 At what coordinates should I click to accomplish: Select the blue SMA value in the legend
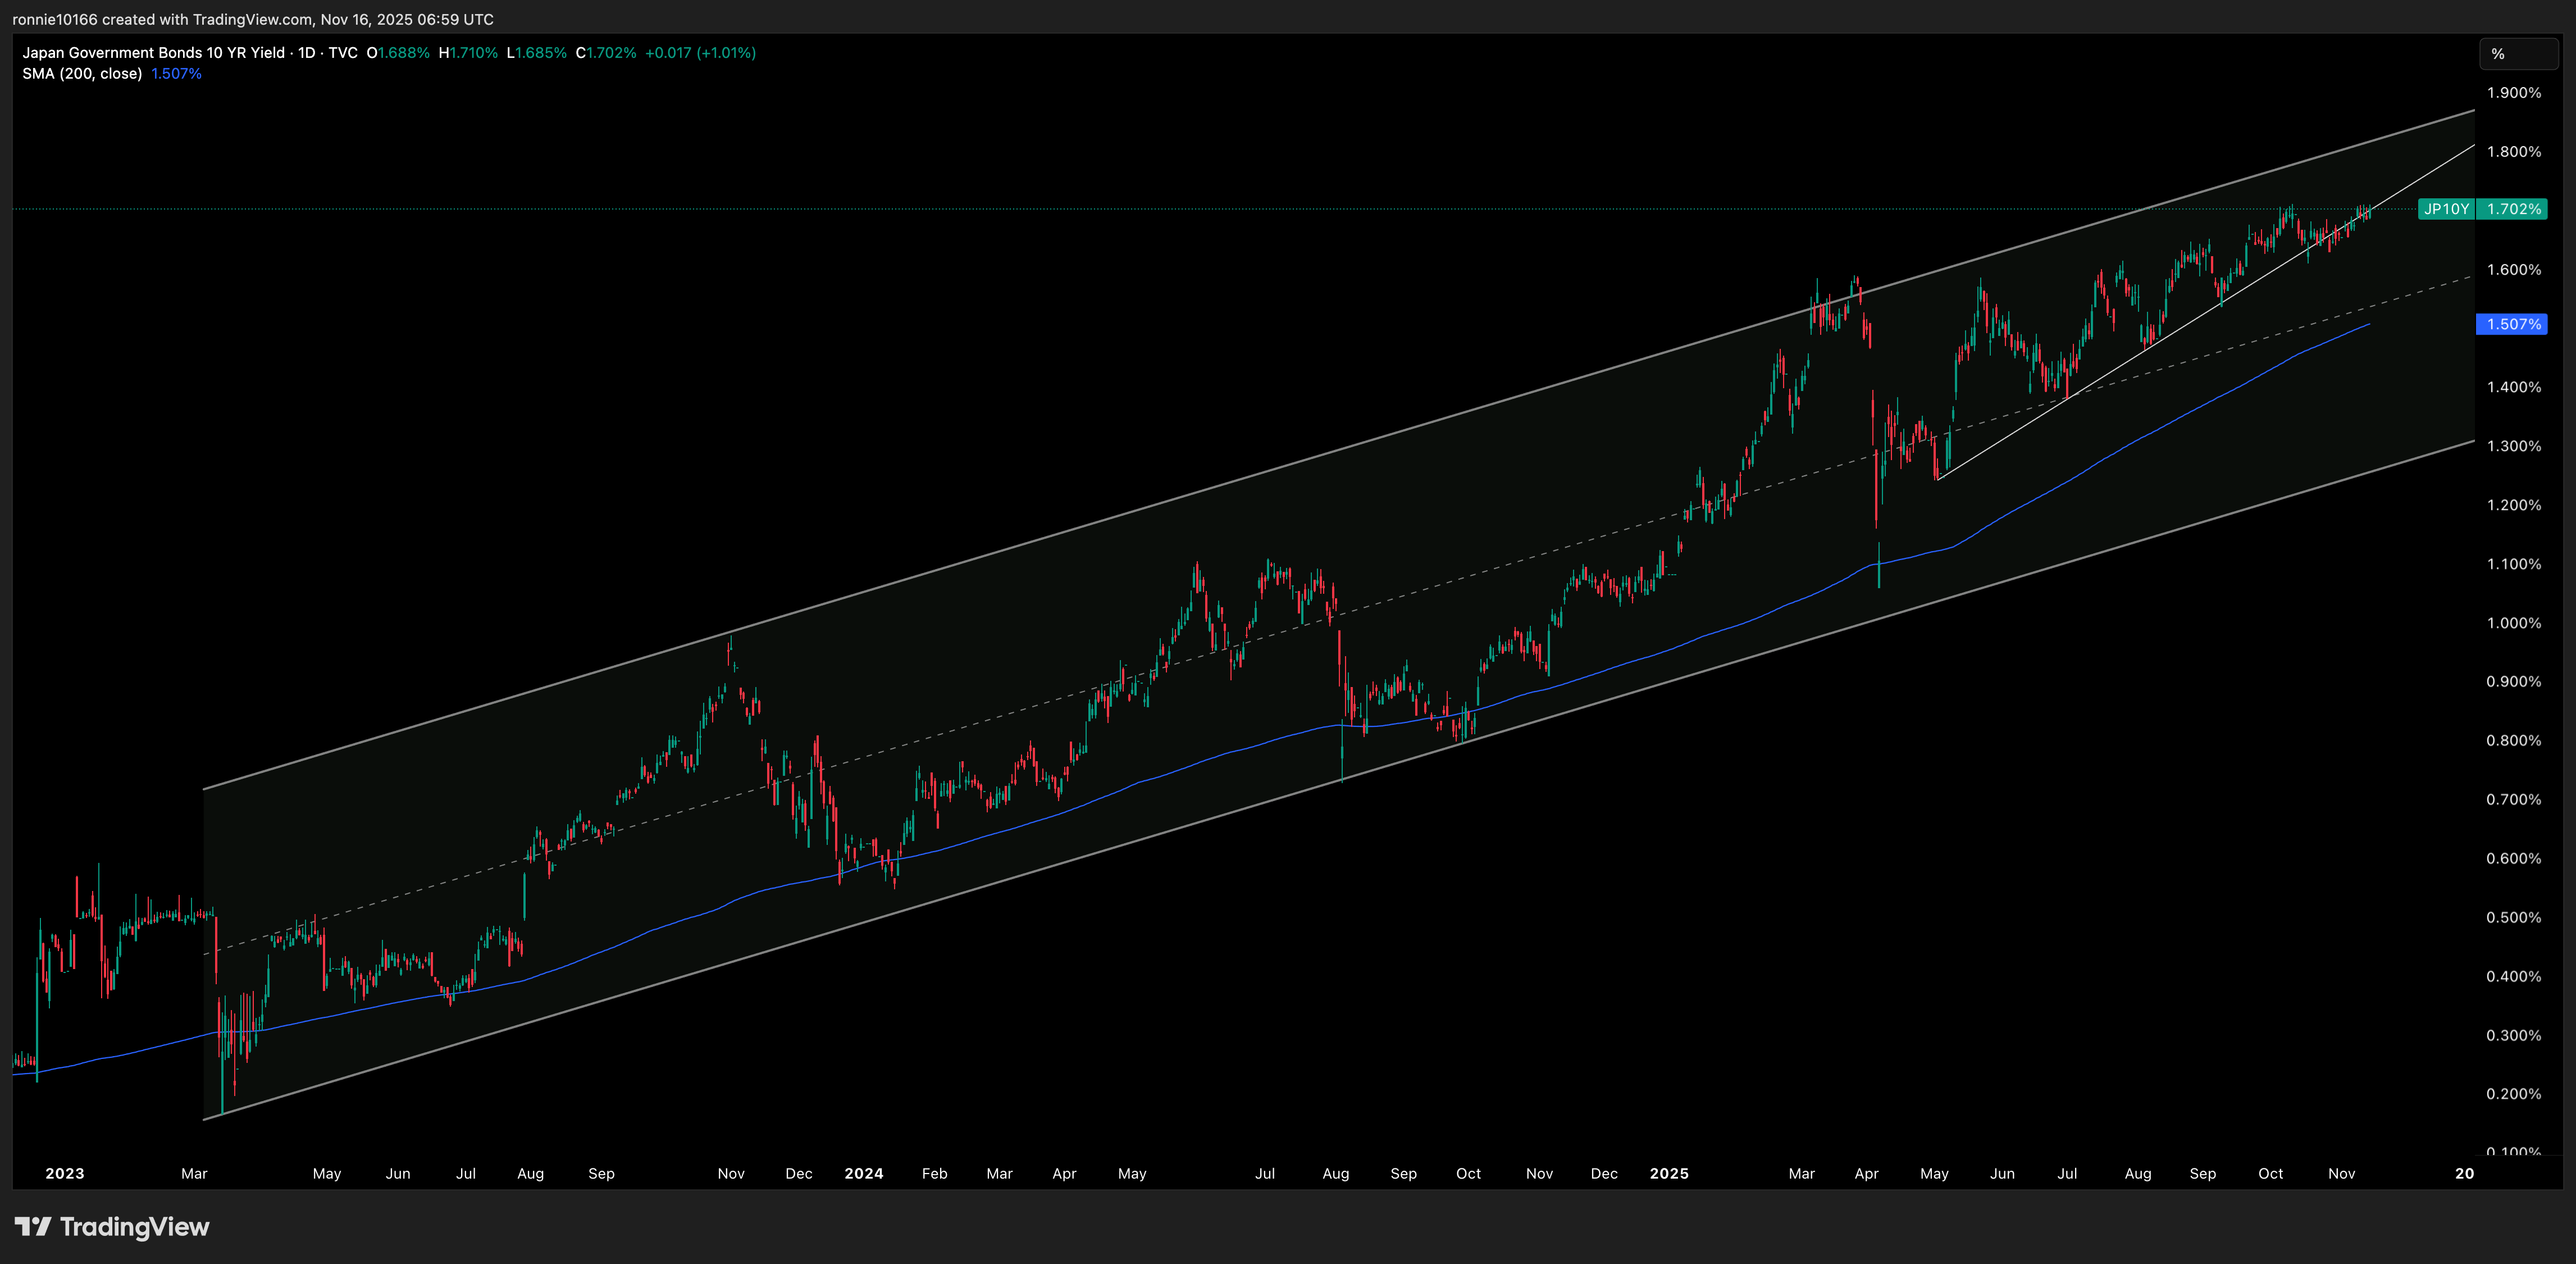coord(176,73)
